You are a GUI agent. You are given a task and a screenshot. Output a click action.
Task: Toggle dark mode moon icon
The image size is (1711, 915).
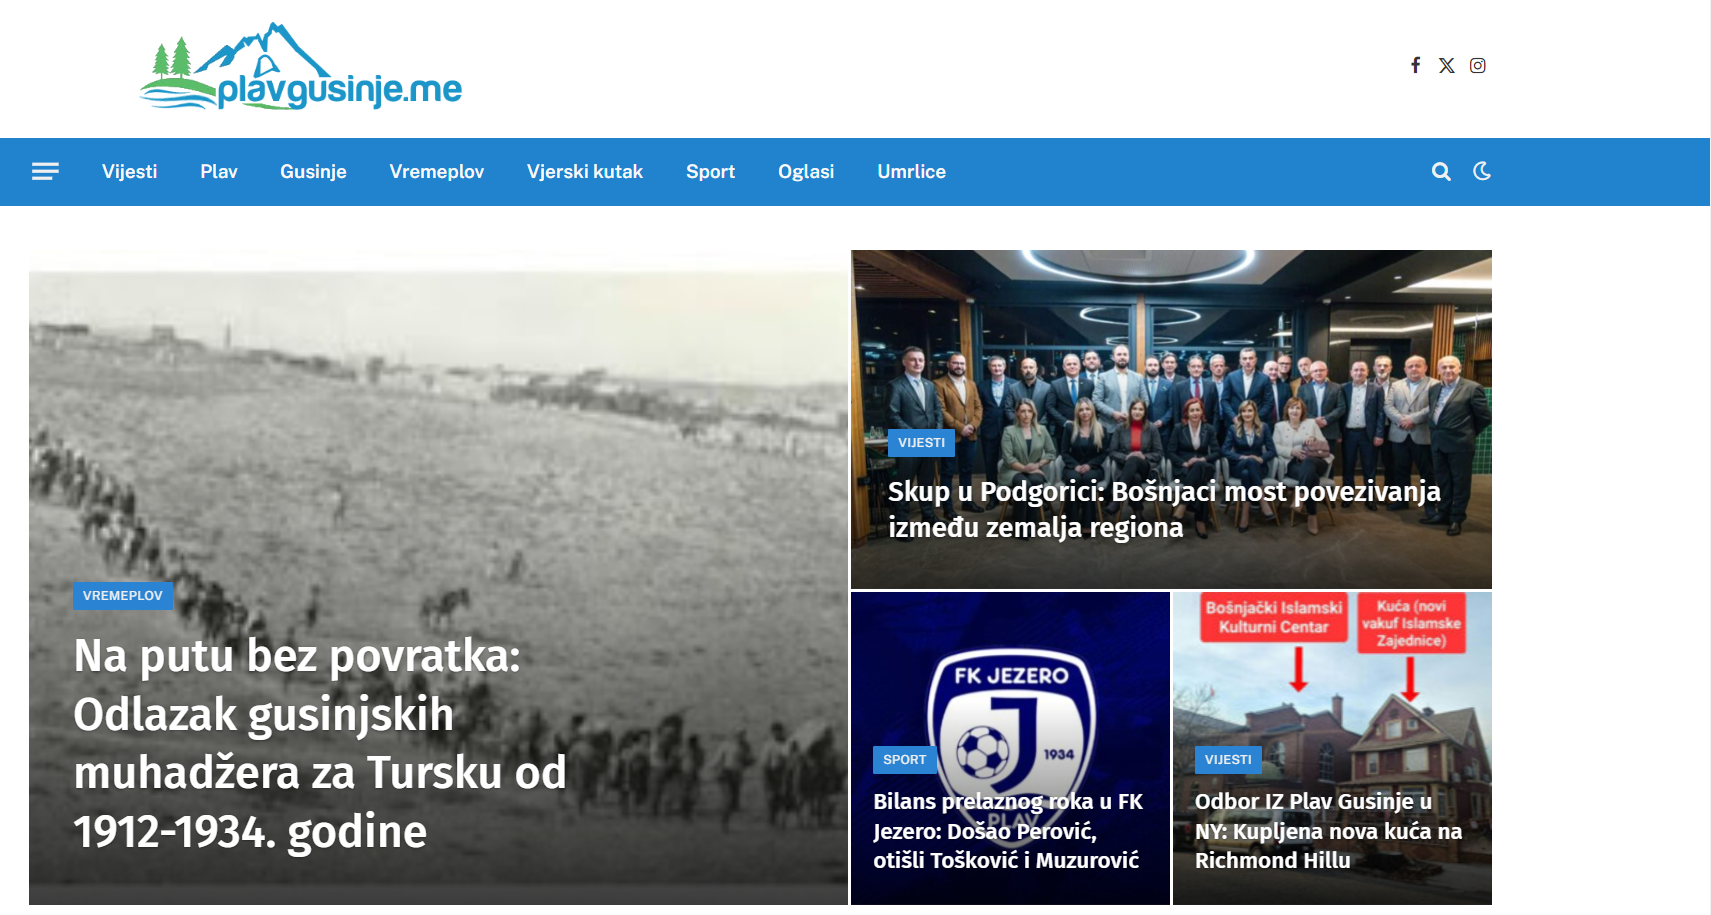(x=1482, y=171)
